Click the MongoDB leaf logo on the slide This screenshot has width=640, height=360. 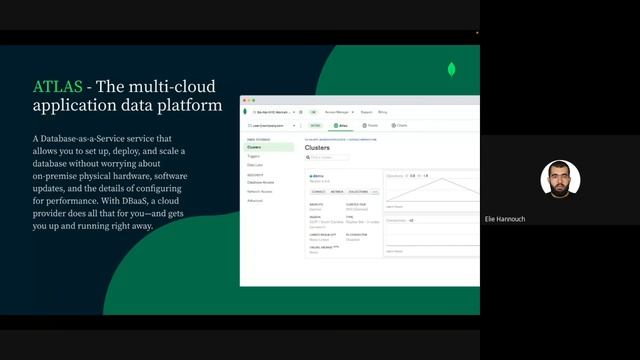pos(451,69)
